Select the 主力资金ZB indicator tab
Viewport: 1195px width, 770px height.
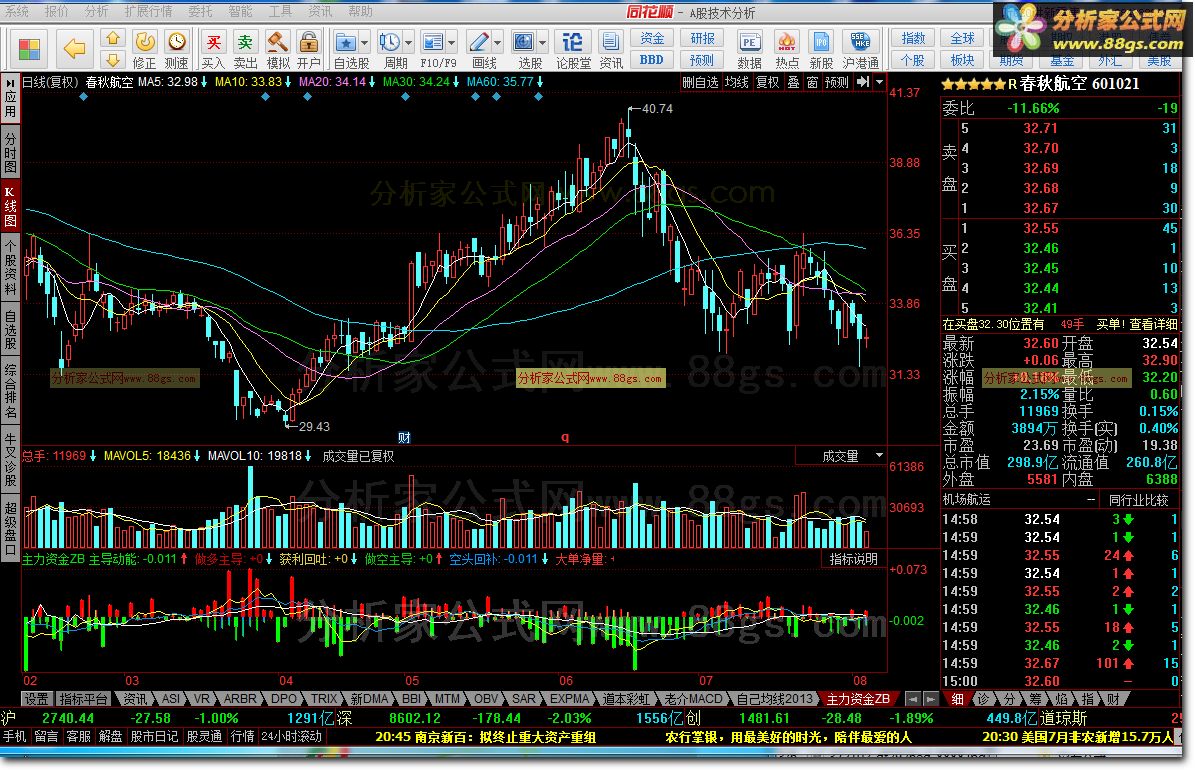click(x=857, y=698)
